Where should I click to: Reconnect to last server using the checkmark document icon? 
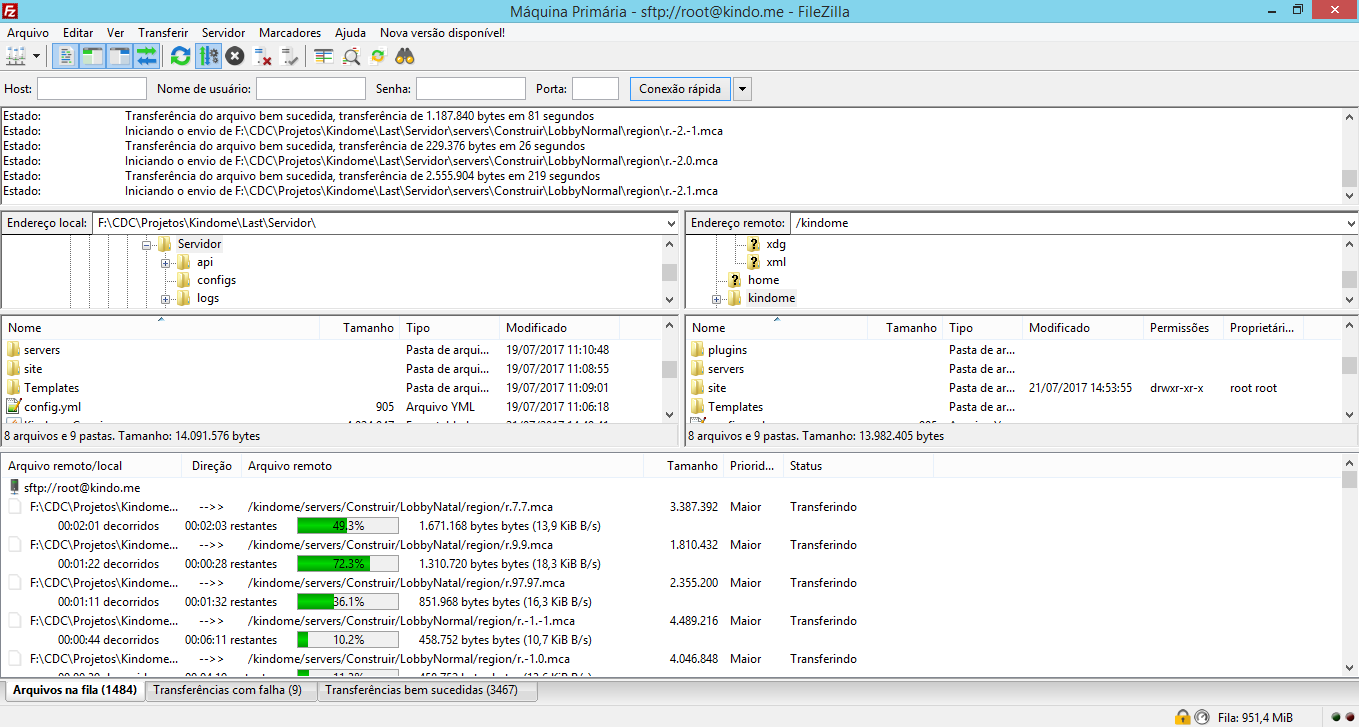point(290,56)
